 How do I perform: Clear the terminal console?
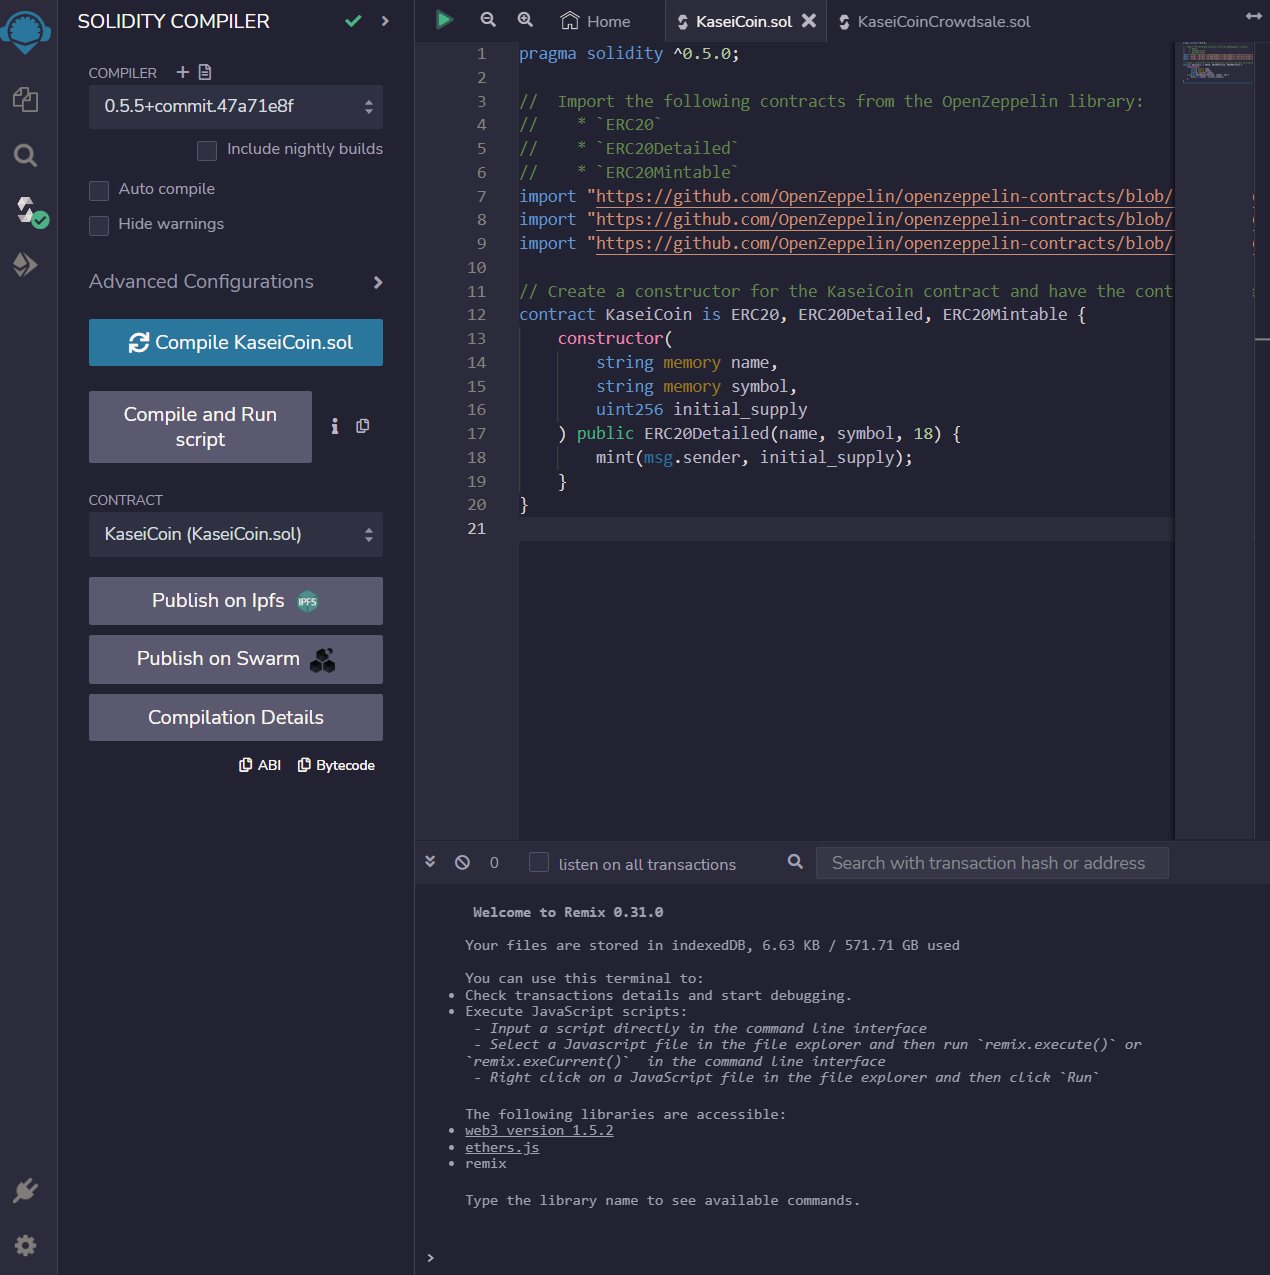point(462,862)
